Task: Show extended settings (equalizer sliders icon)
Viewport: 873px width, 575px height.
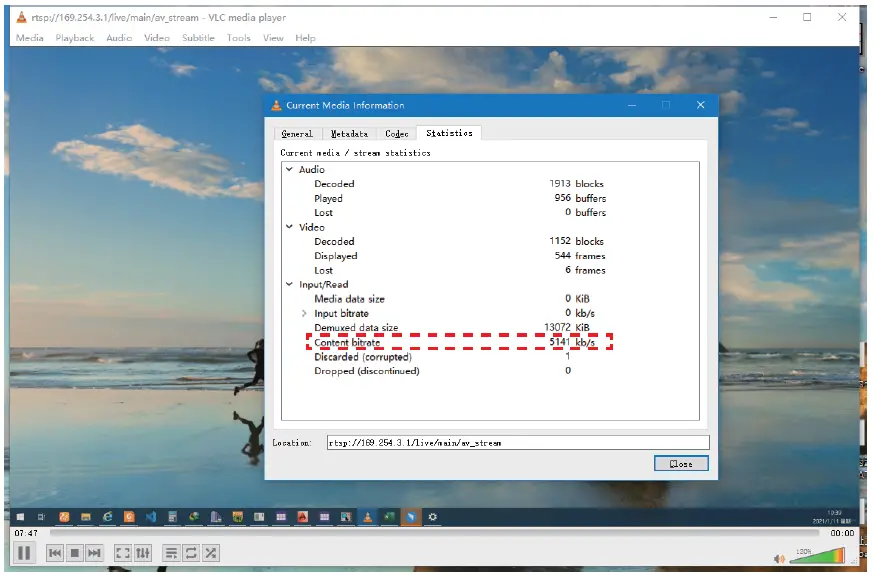Action: [x=143, y=553]
